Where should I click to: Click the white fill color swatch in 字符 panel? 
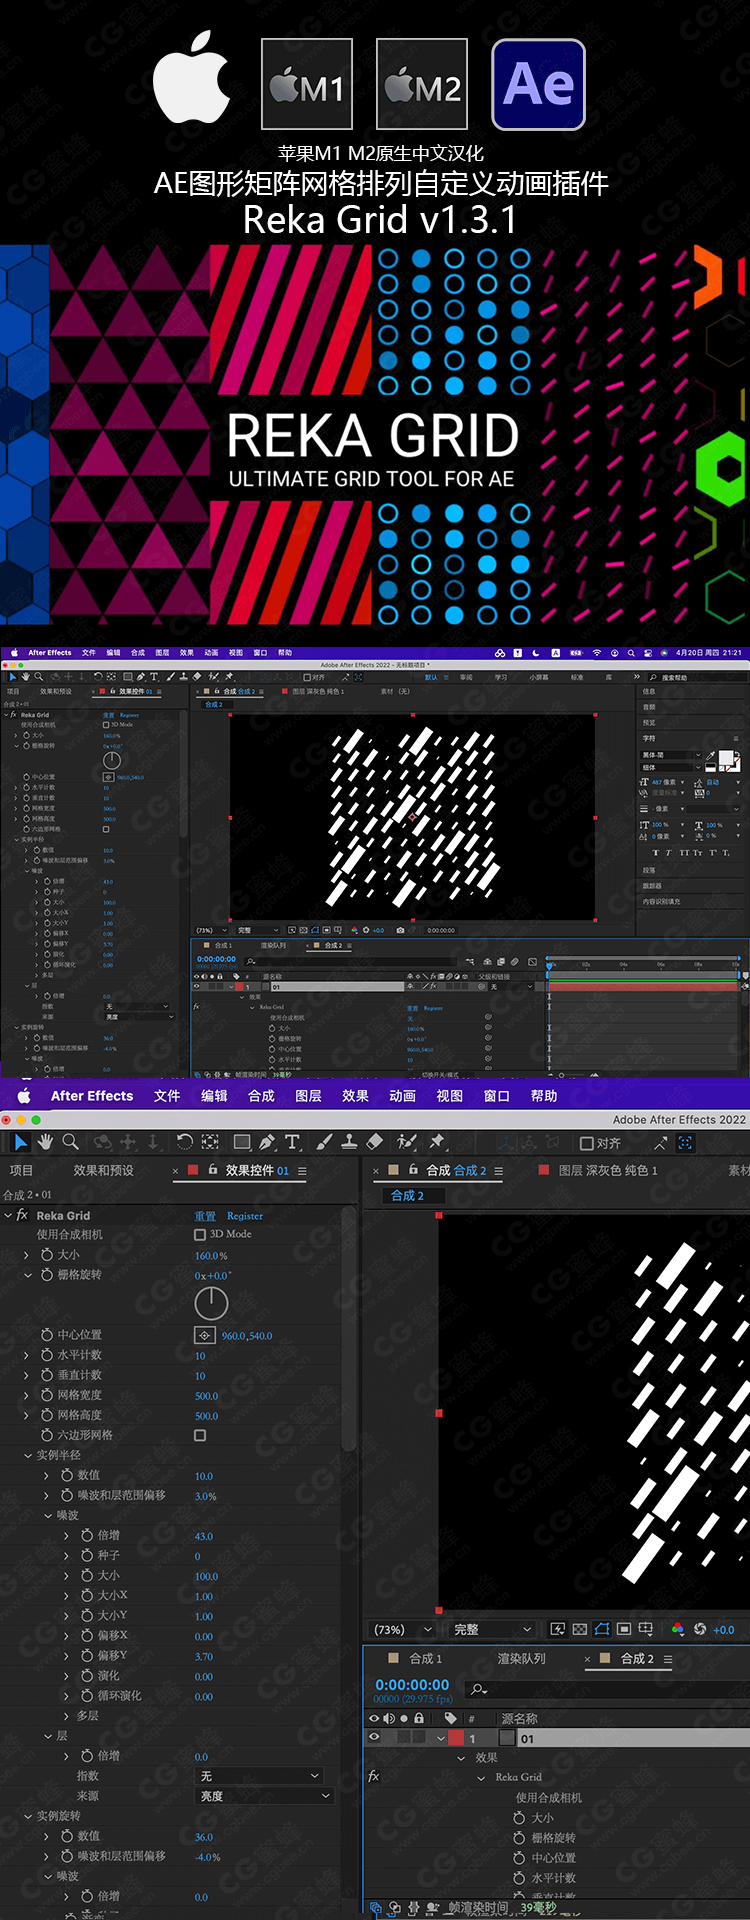726,759
